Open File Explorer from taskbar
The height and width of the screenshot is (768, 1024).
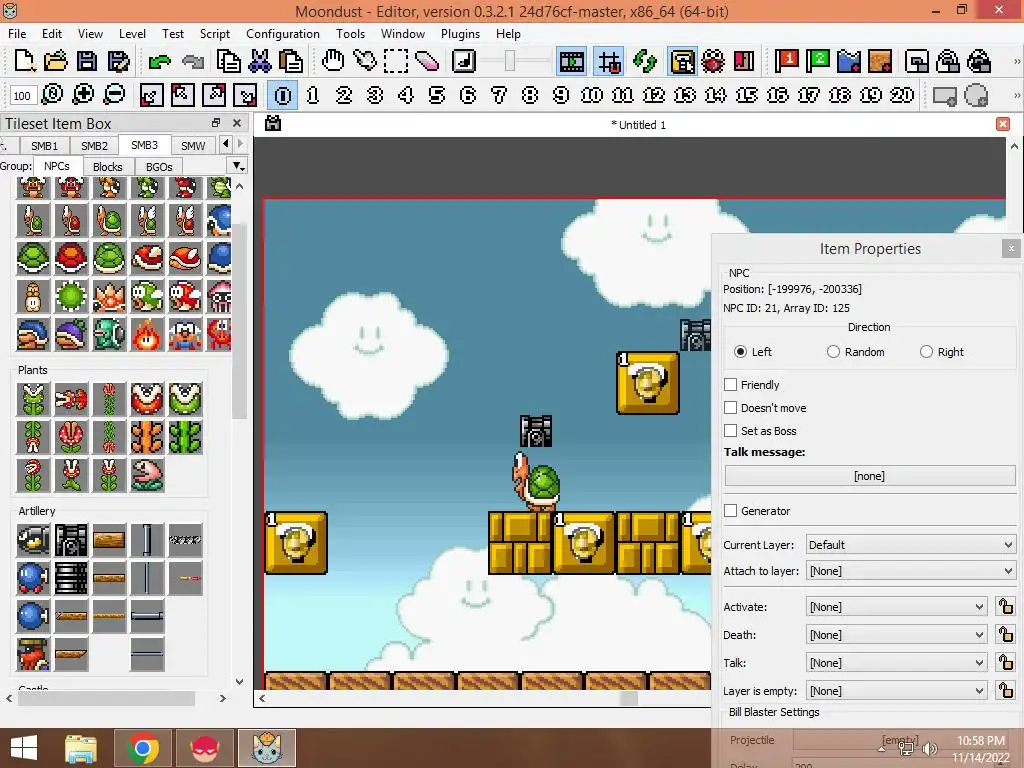click(x=80, y=748)
